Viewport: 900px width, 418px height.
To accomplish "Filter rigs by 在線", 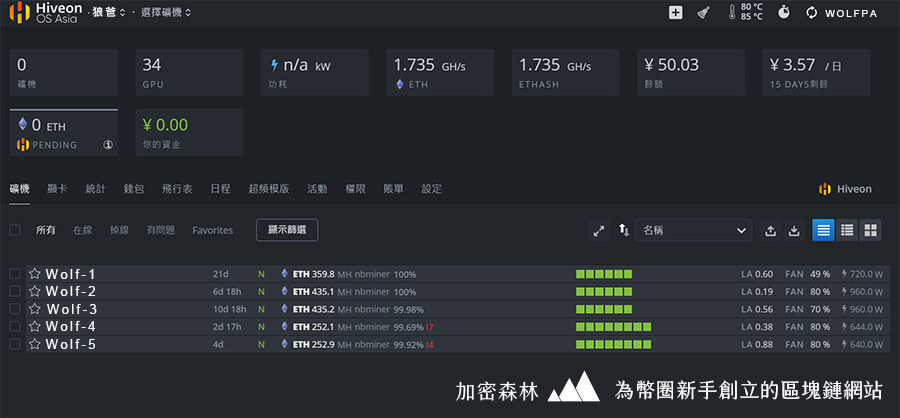I will (x=82, y=230).
